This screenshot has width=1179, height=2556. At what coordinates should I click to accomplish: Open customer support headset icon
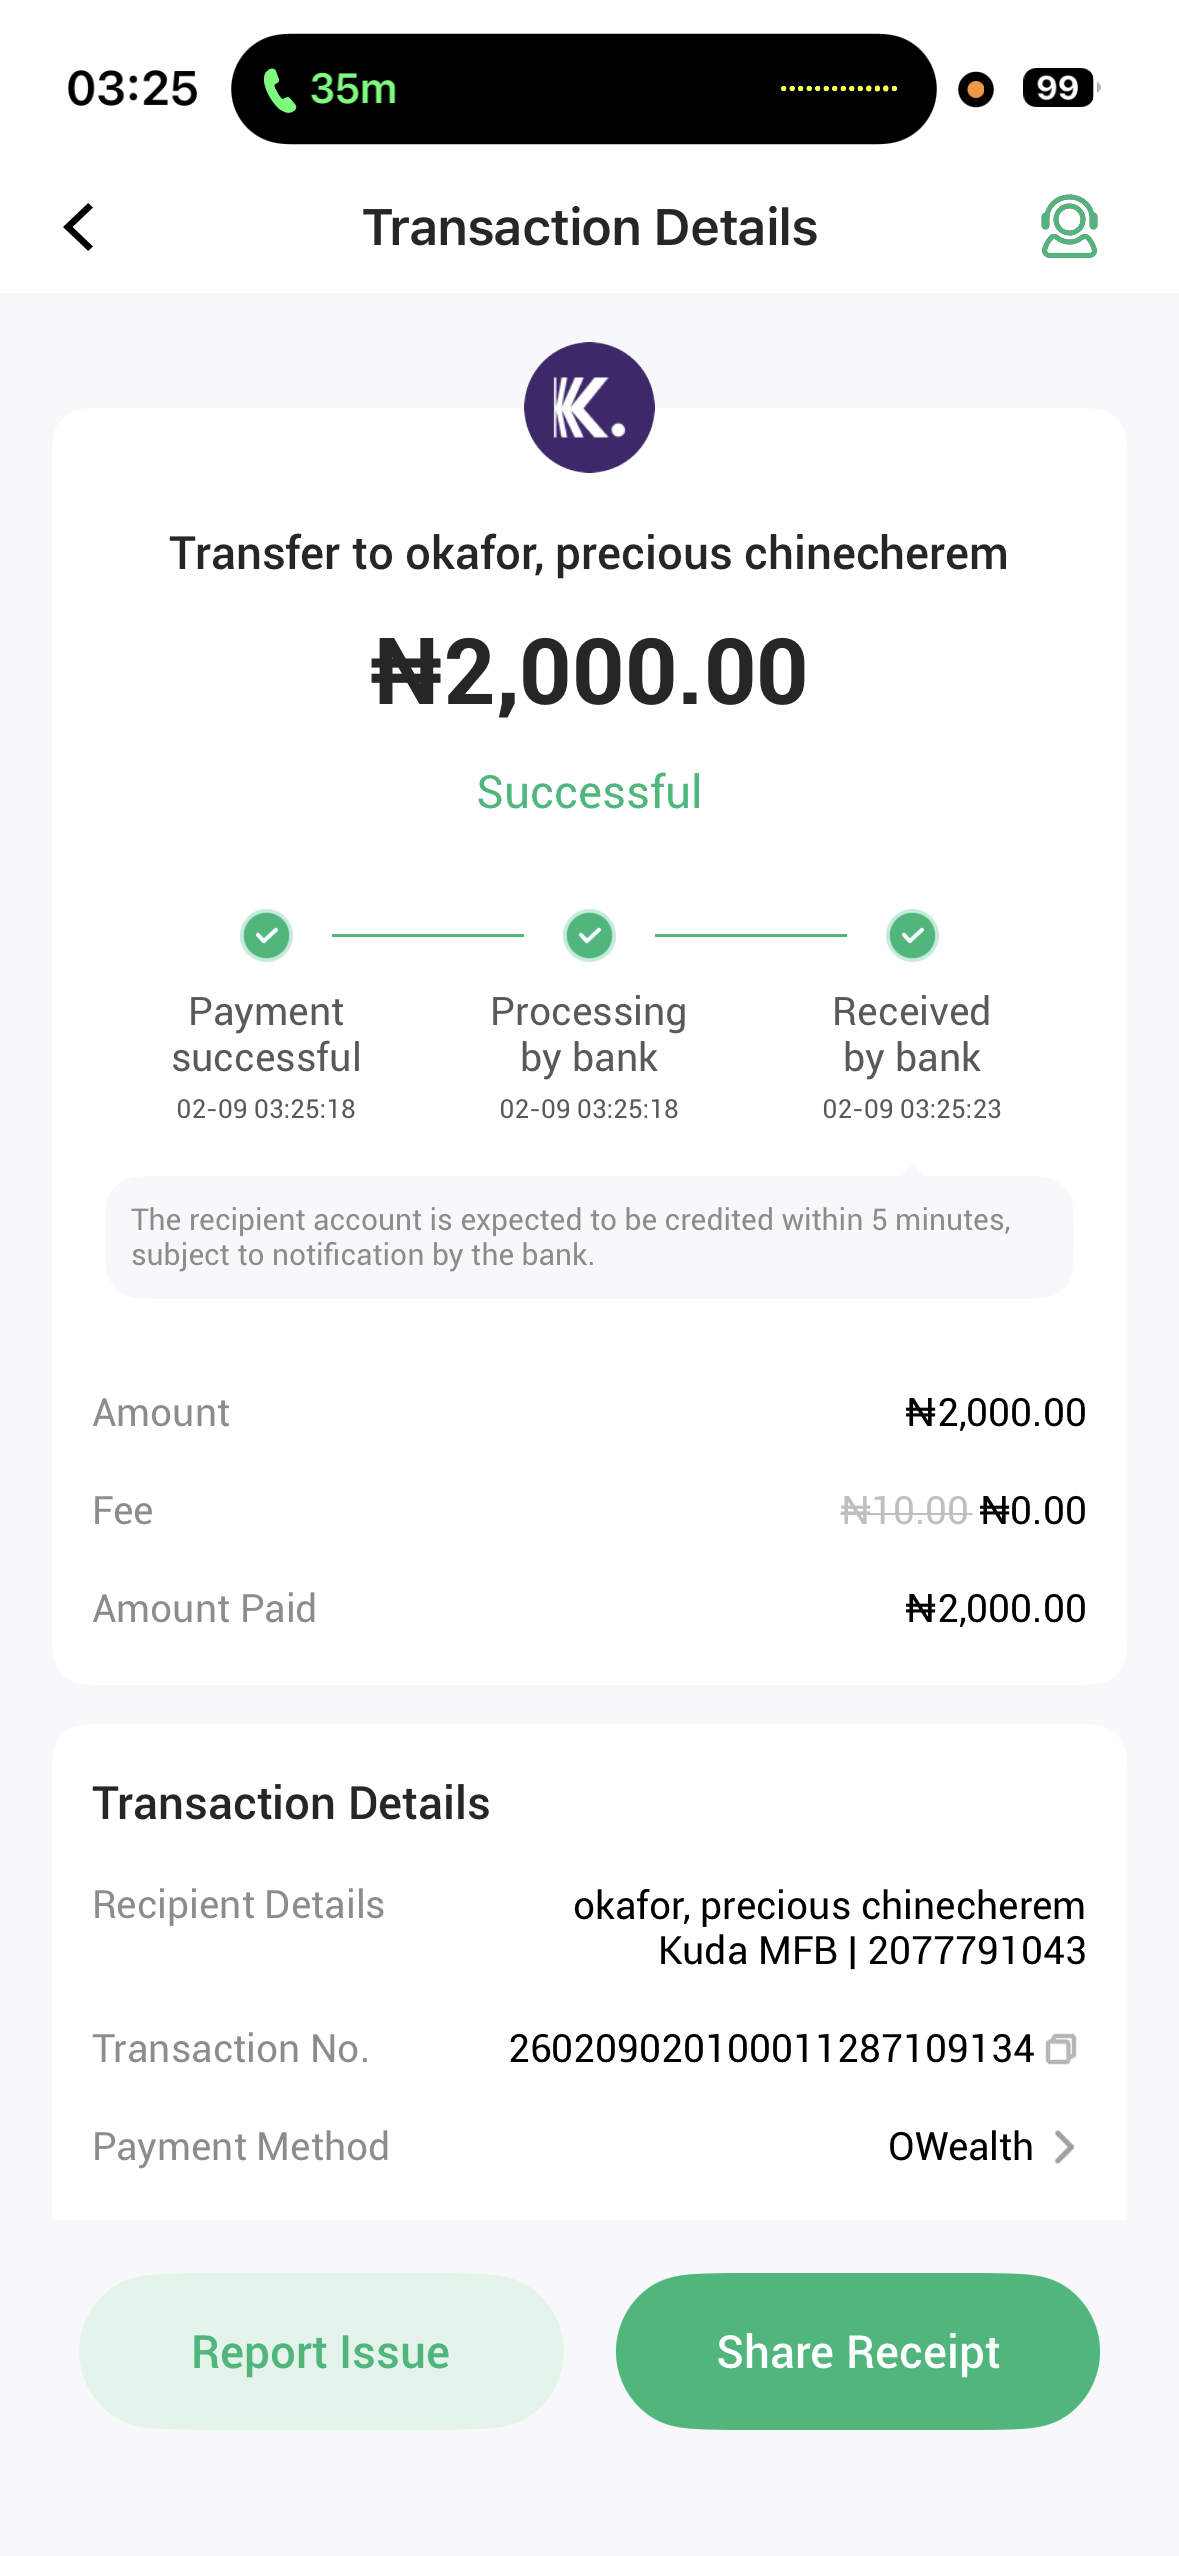(x=1068, y=227)
